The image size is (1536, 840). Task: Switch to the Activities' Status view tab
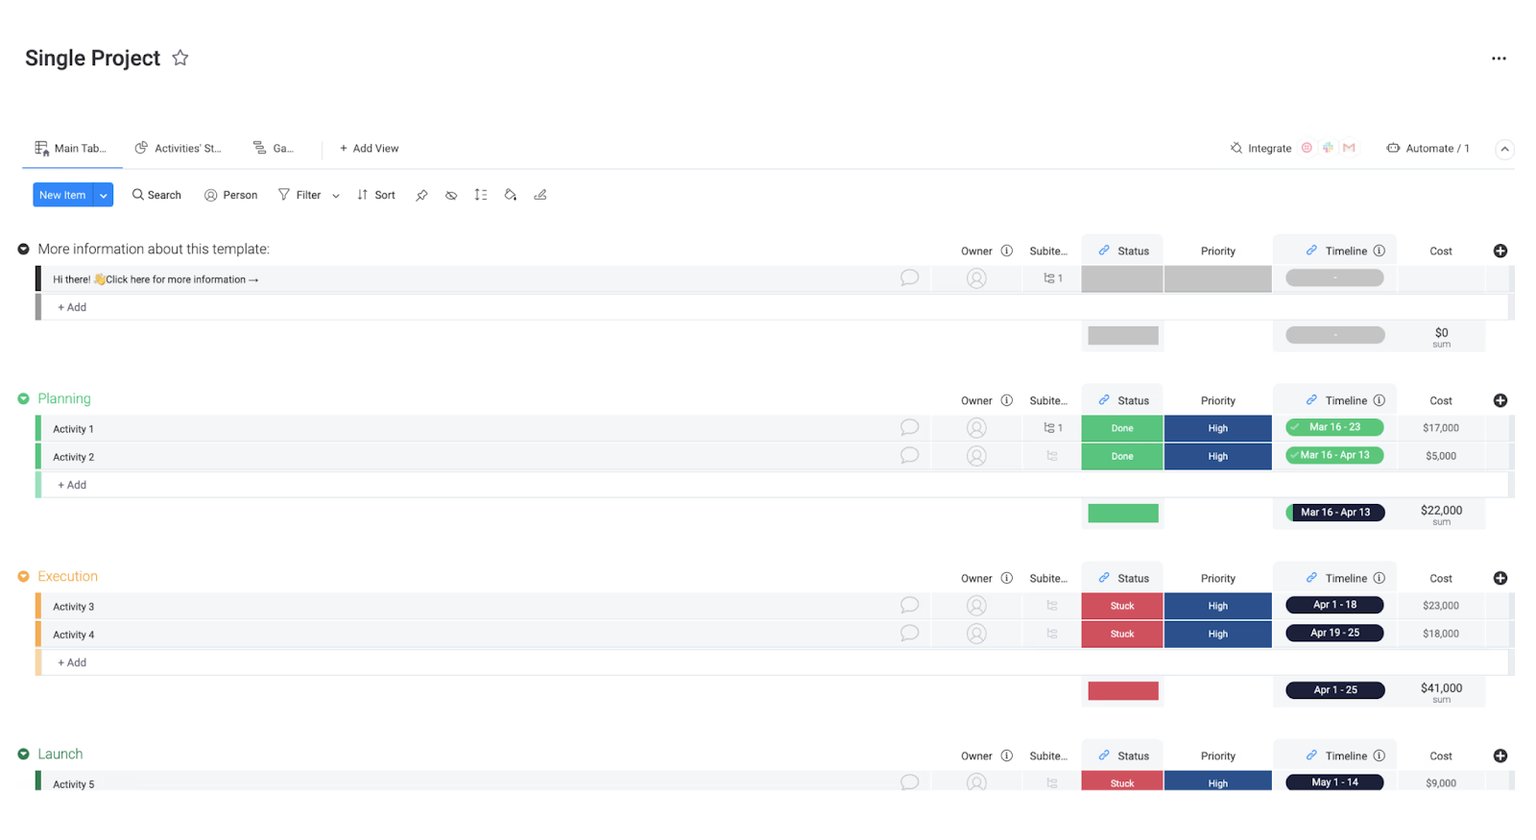pyautogui.click(x=178, y=148)
